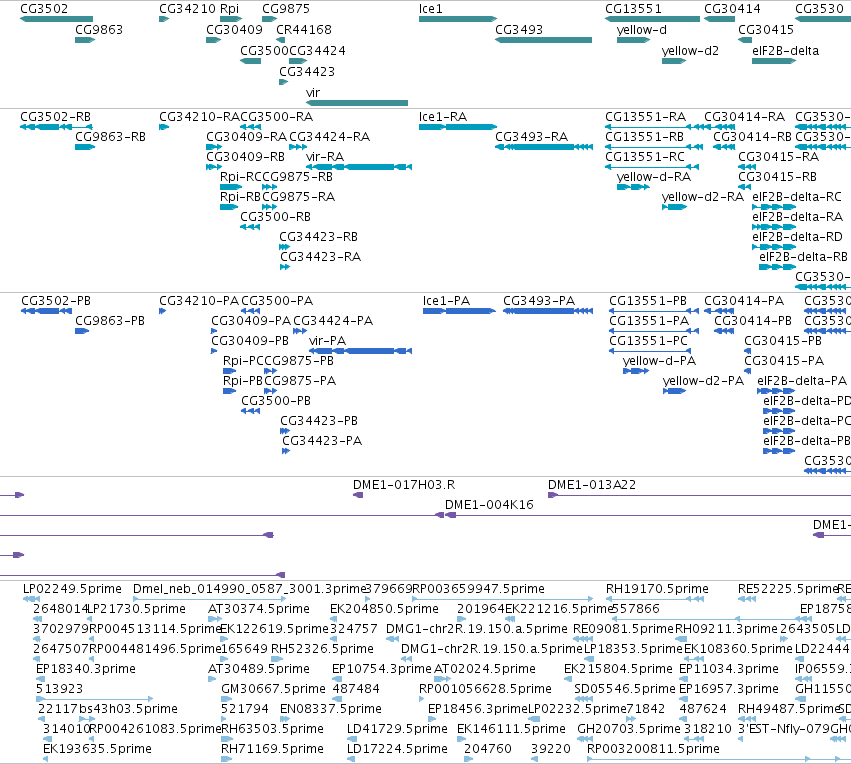
Task: Click the CG3493-PA protein label
Action: 539,301
